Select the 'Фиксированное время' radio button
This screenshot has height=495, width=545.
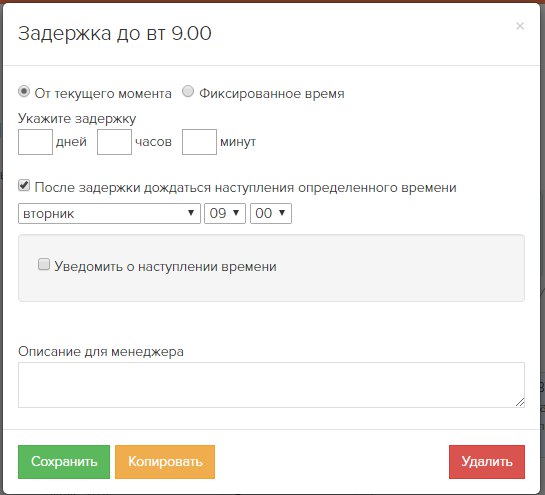click(188, 91)
